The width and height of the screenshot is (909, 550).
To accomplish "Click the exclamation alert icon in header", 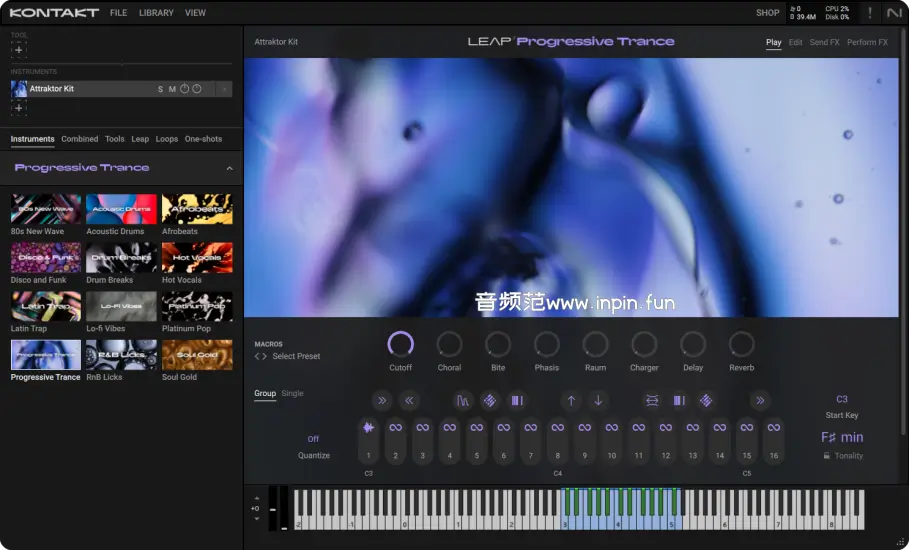I will click(x=869, y=13).
